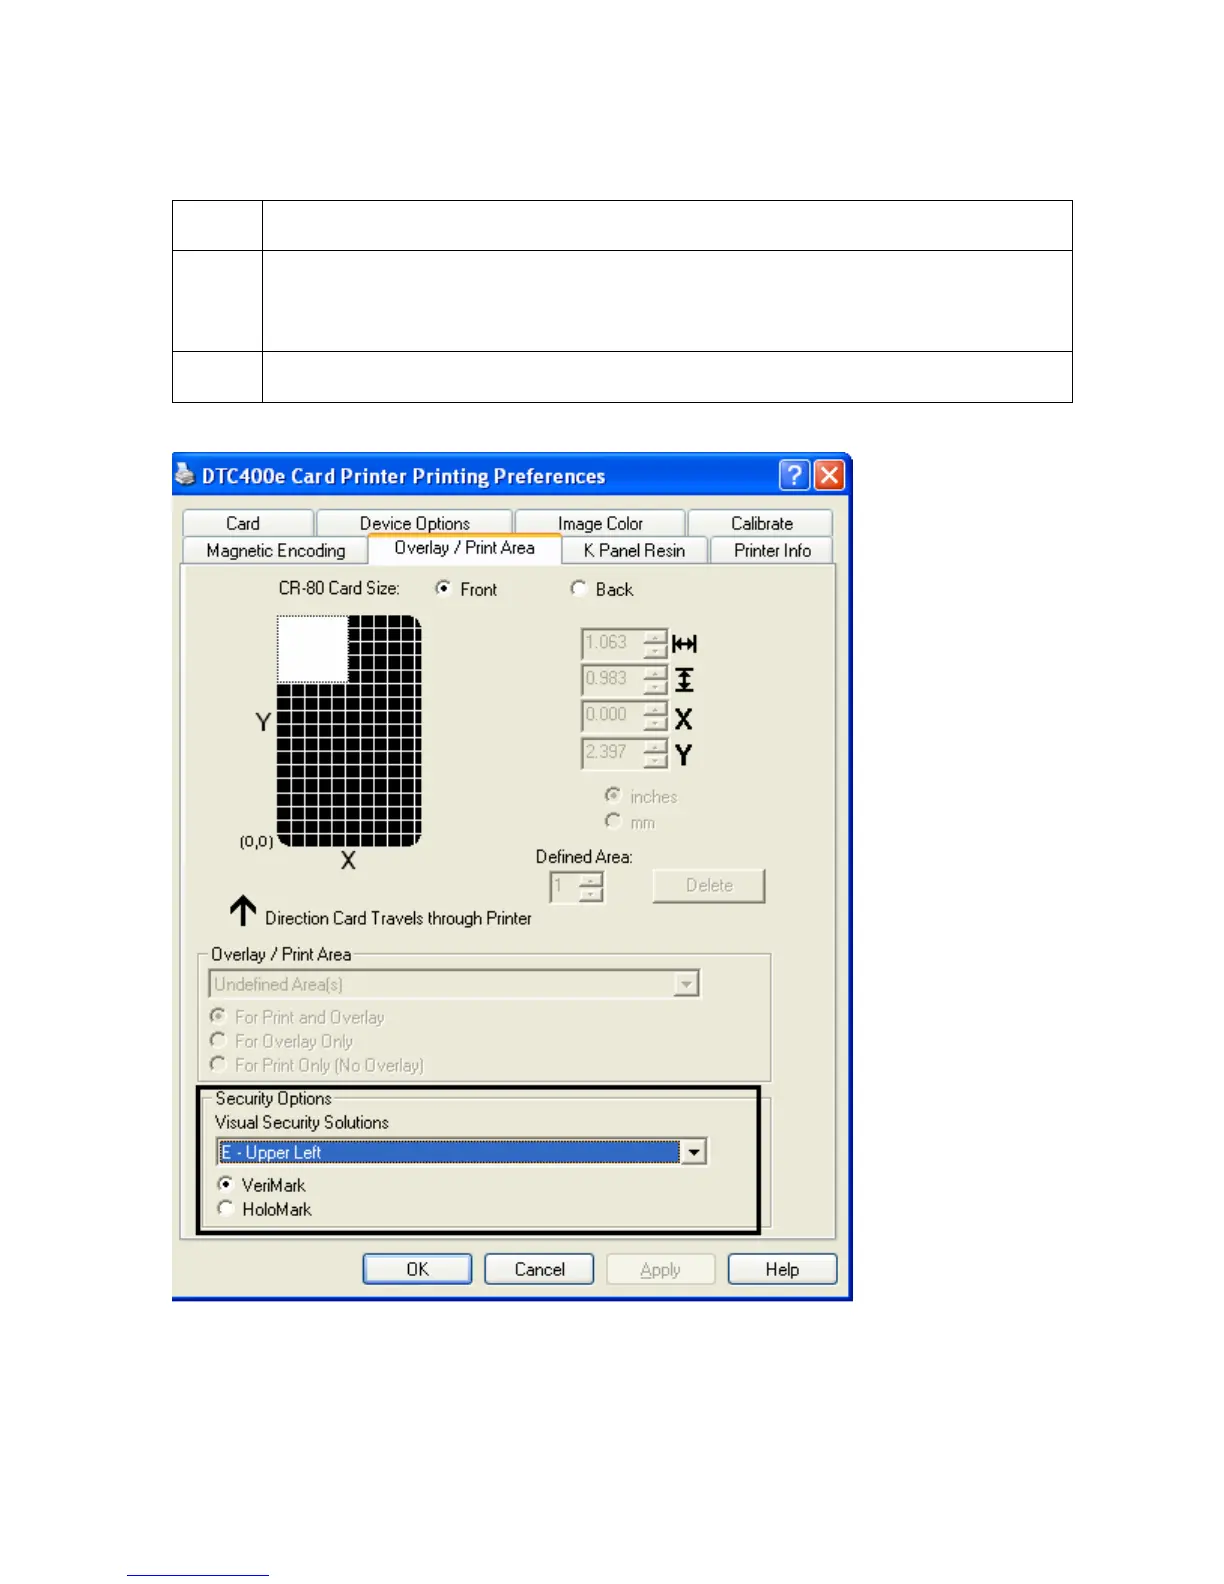Switch to the Device Options tab
This screenshot has height=1584, width=1224.
(x=414, y=523)
